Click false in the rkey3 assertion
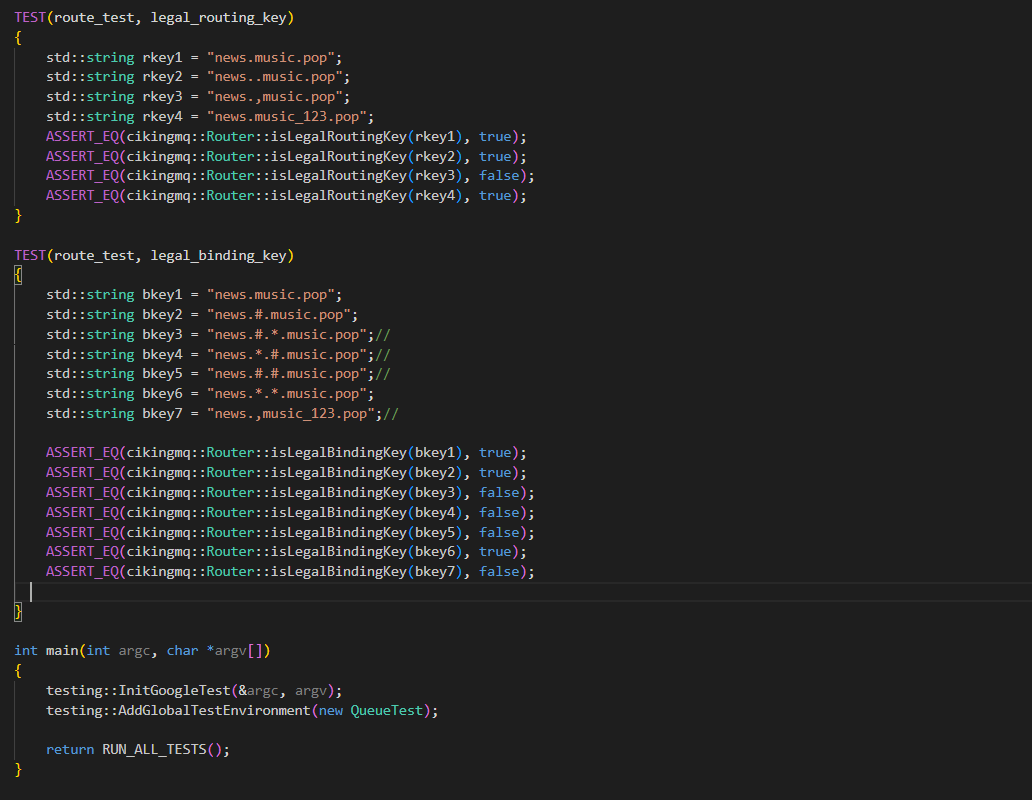1032x800 pixels. tap(499, 176)
